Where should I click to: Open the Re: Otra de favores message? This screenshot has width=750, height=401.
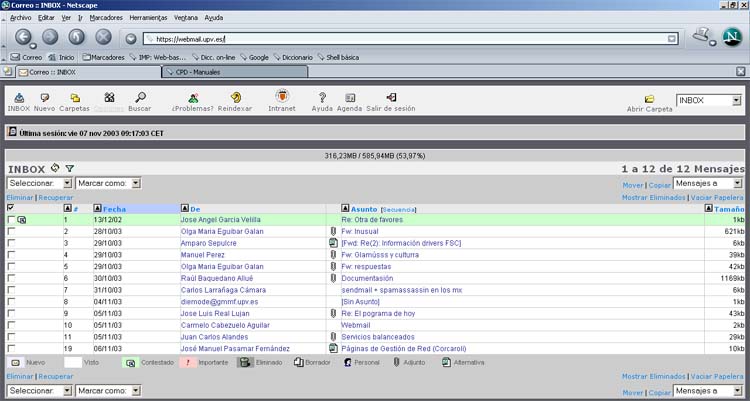click(372, 220)
